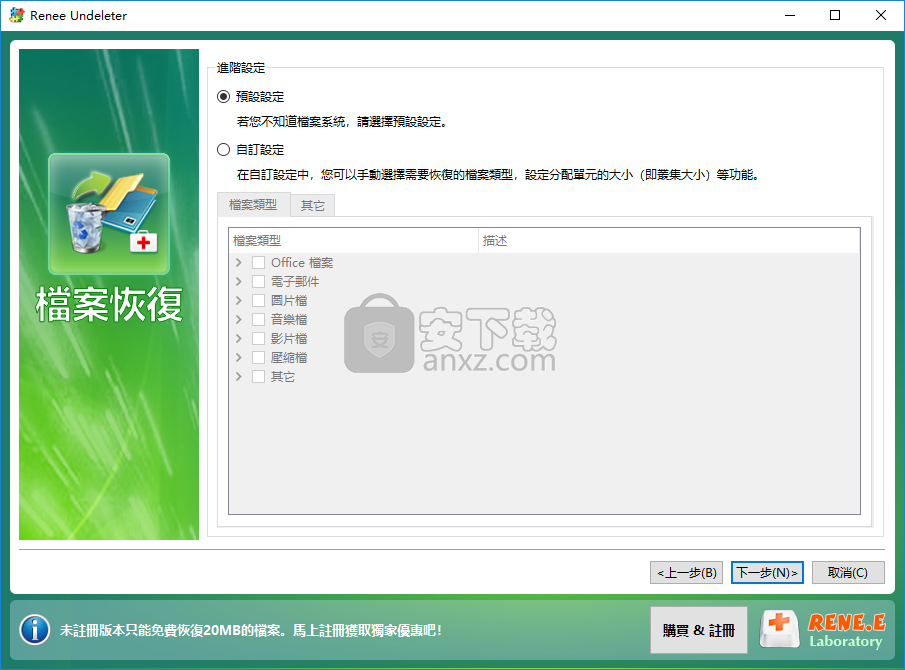Expand the 電子郵件 tree node
The width and height of the screenshot is (905, 670).
(239, 282)
